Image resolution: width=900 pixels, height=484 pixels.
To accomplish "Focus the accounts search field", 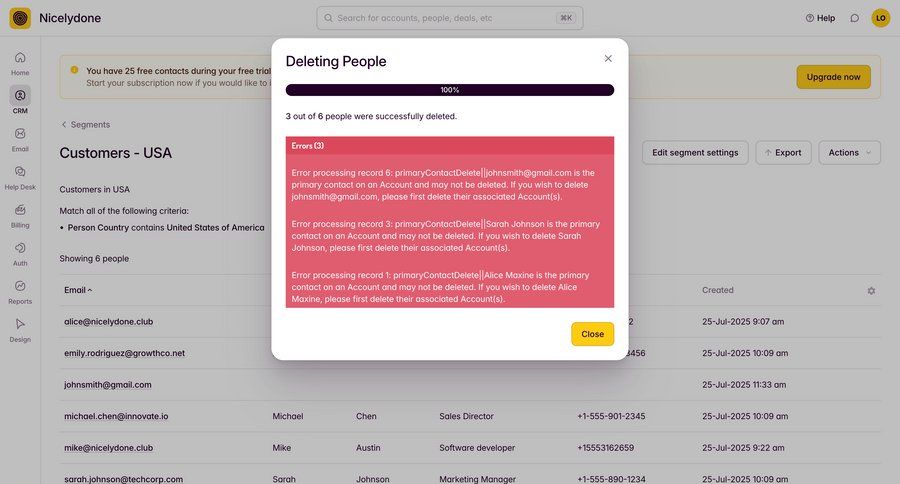I will point(450,18).
